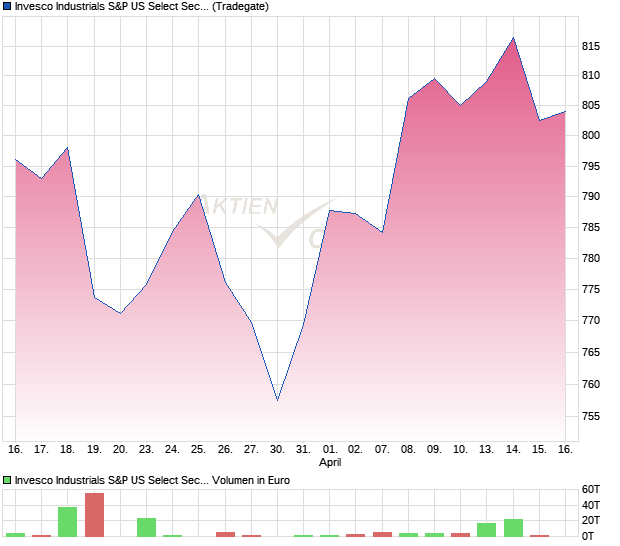This screenshot has height=546, width=620.
Task: Click the '40T' volume axis label
Action: (590, 505)
